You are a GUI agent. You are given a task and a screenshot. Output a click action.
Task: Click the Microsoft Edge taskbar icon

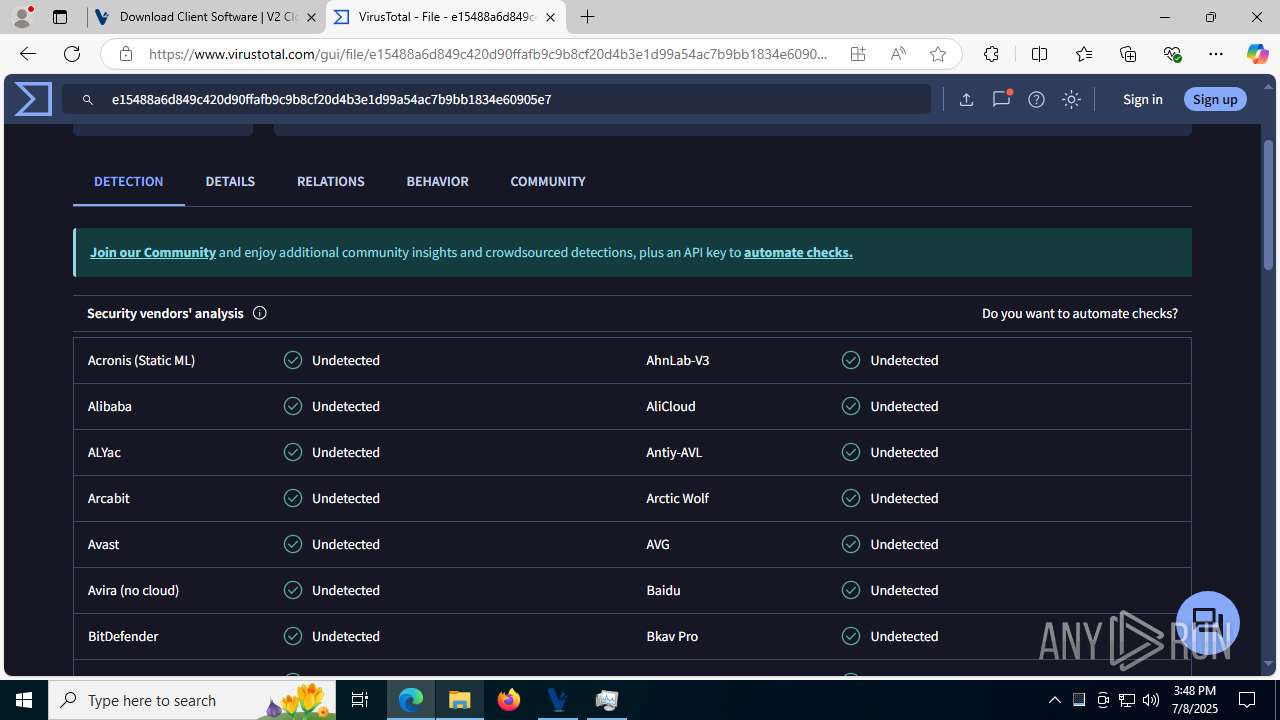coord(411,700)
